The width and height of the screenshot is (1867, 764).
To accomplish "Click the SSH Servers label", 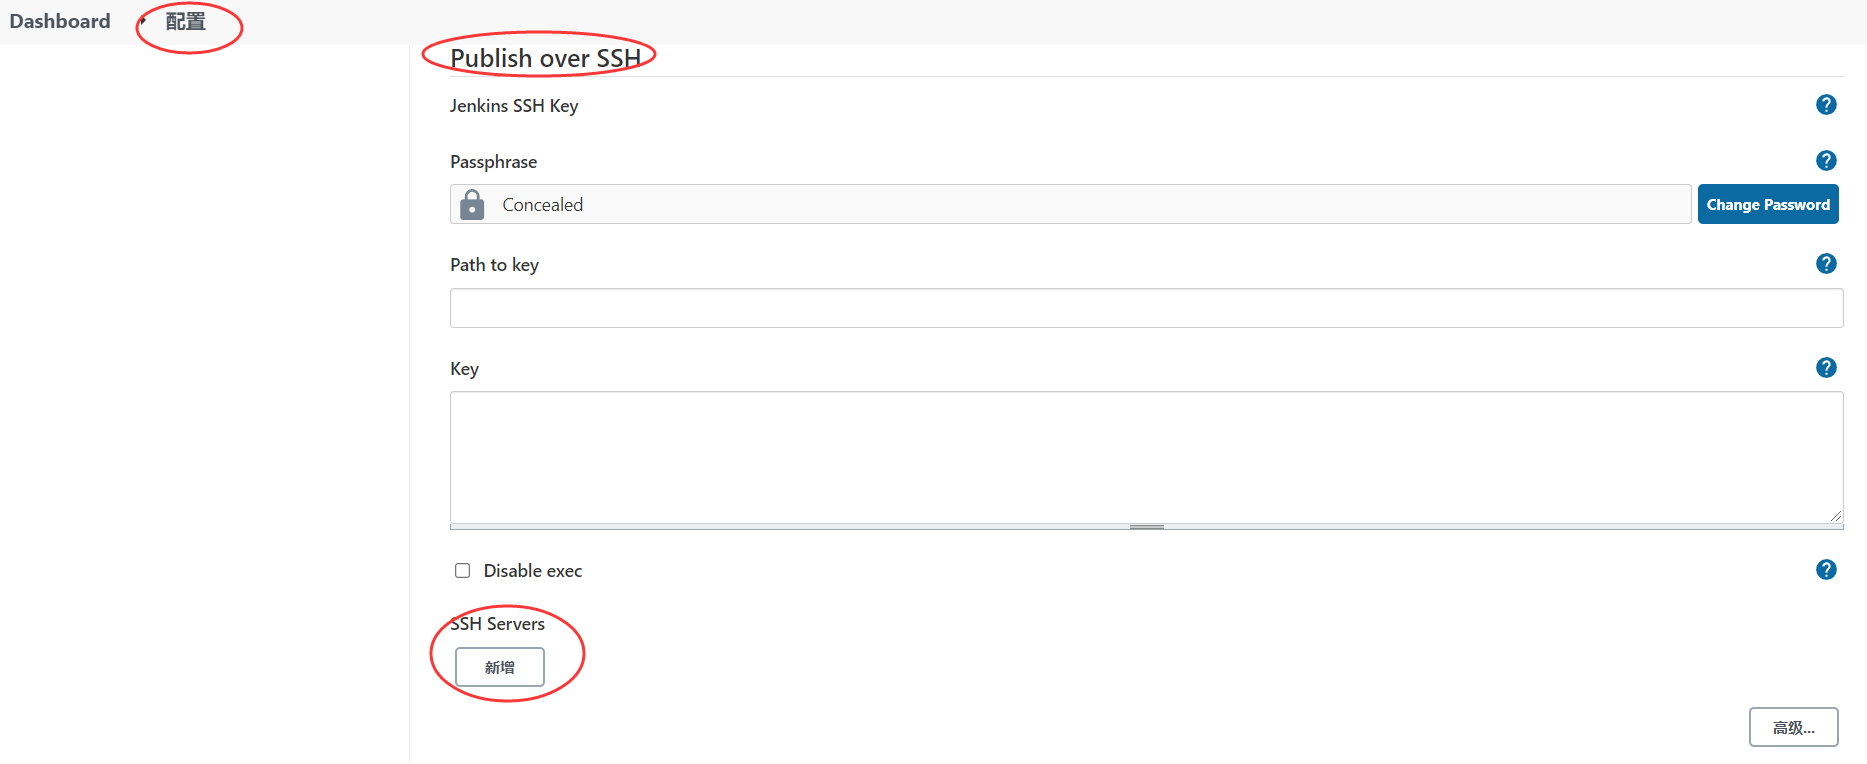I will coord(497,623).
